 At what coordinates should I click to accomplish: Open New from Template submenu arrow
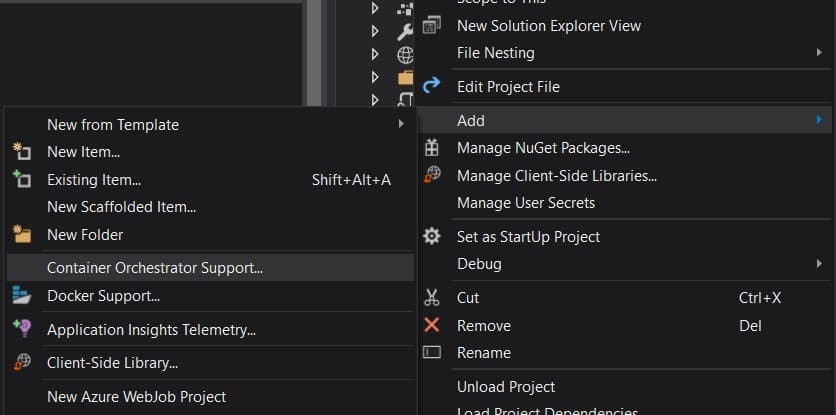click(x=401, y=125)
